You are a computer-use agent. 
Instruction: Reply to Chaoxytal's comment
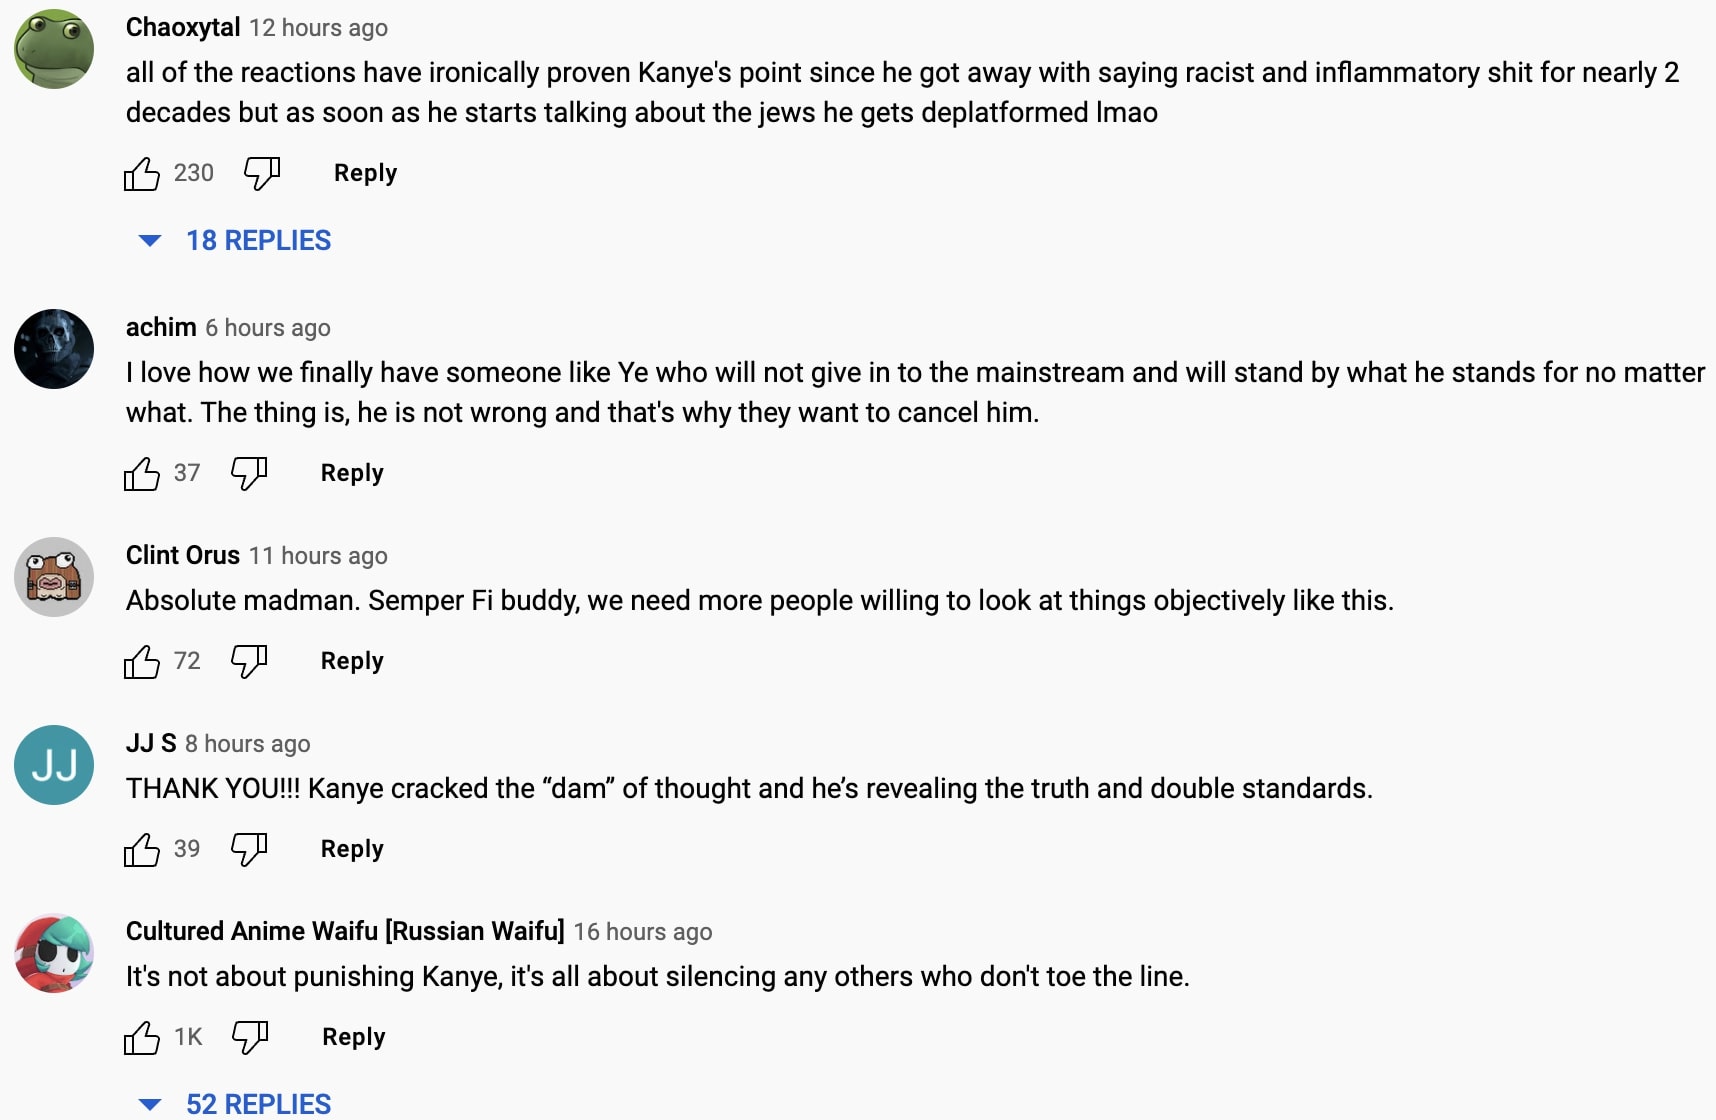[x=365, y=173]
